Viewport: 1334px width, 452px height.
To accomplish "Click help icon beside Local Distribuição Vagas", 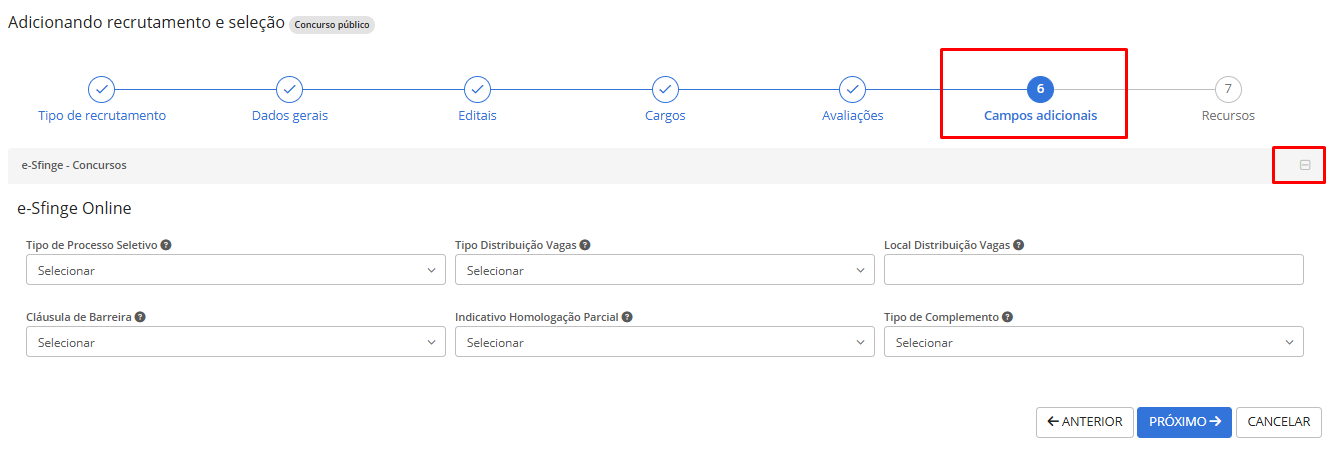I will click(1018, 245).
